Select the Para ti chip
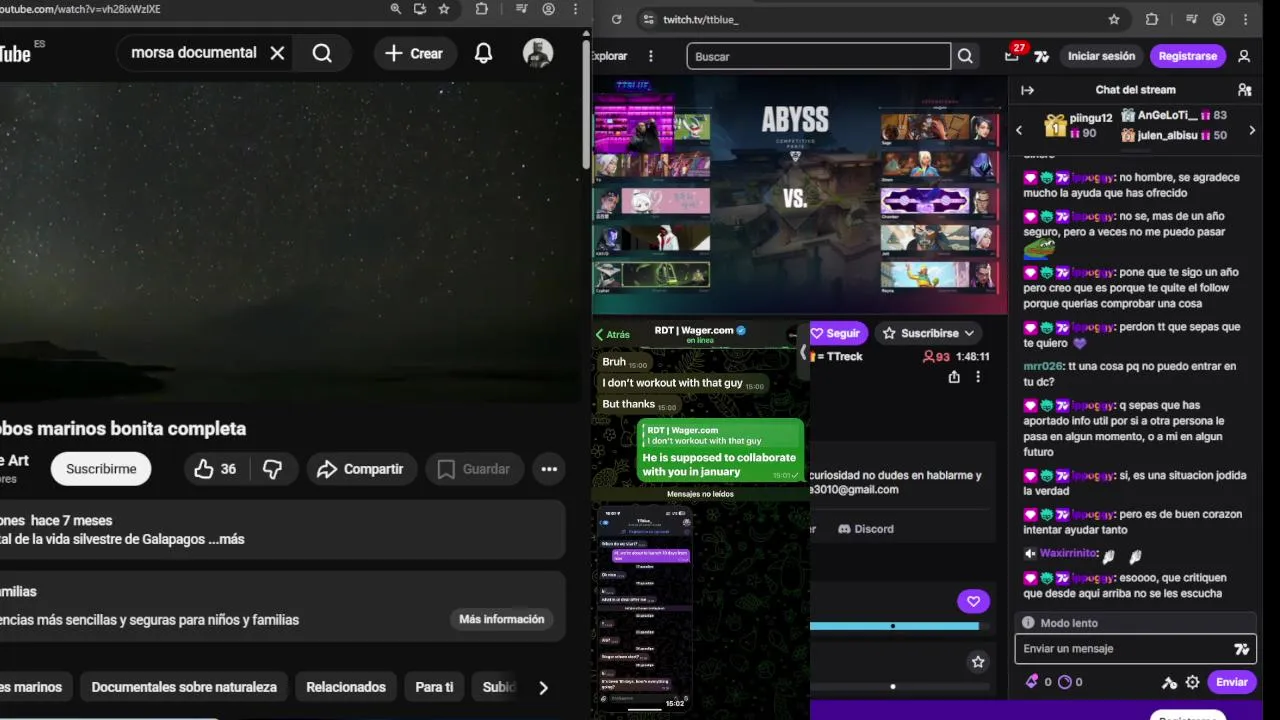This screenshot has height=720, width=1280. click(434, 687)
